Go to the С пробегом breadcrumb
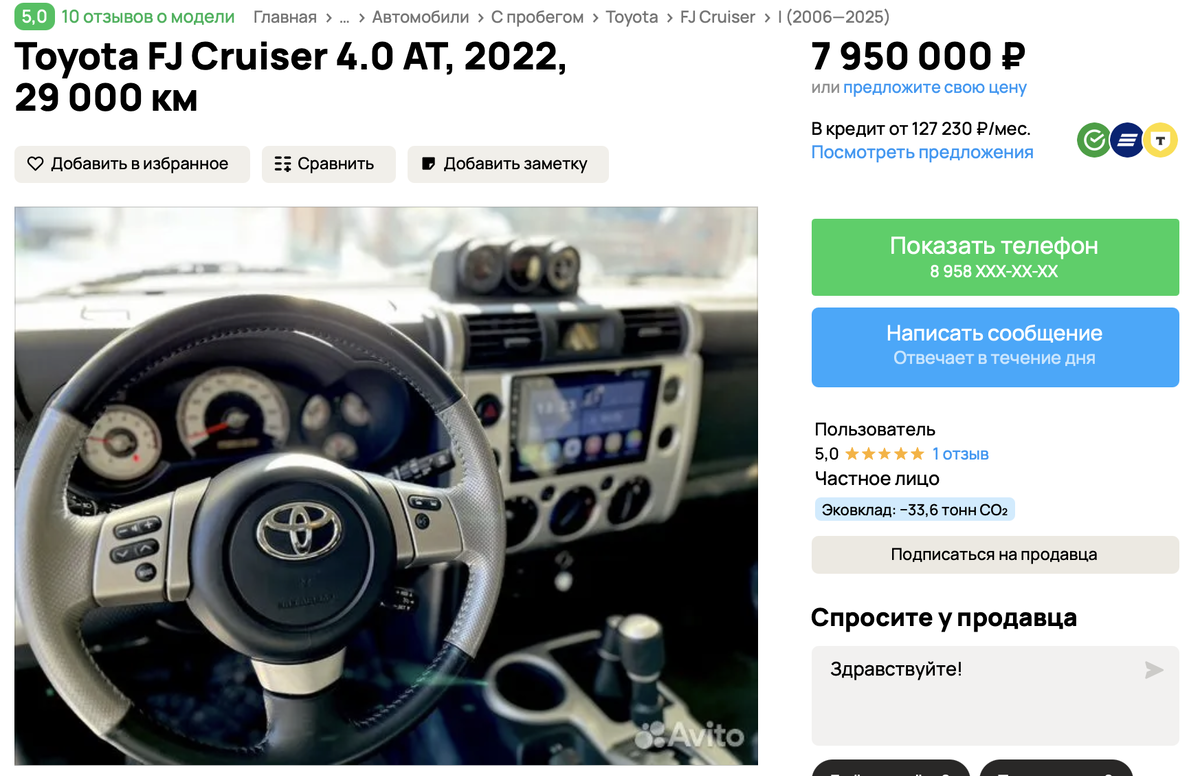The height and width of the screenshot is (776, 1200). (x=537, y=17)
